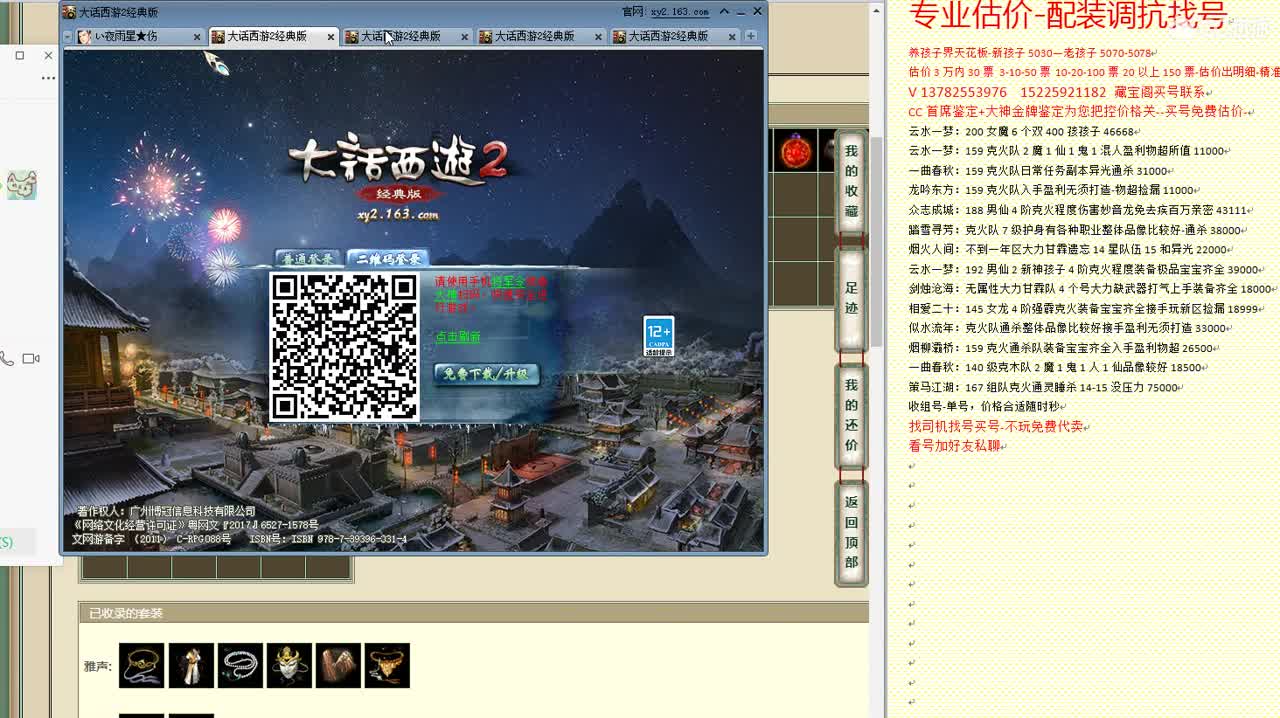Viewport: 1280px width, 718px height.
Task: Click the phone call icon at left
Action: [x=7, y=358]
